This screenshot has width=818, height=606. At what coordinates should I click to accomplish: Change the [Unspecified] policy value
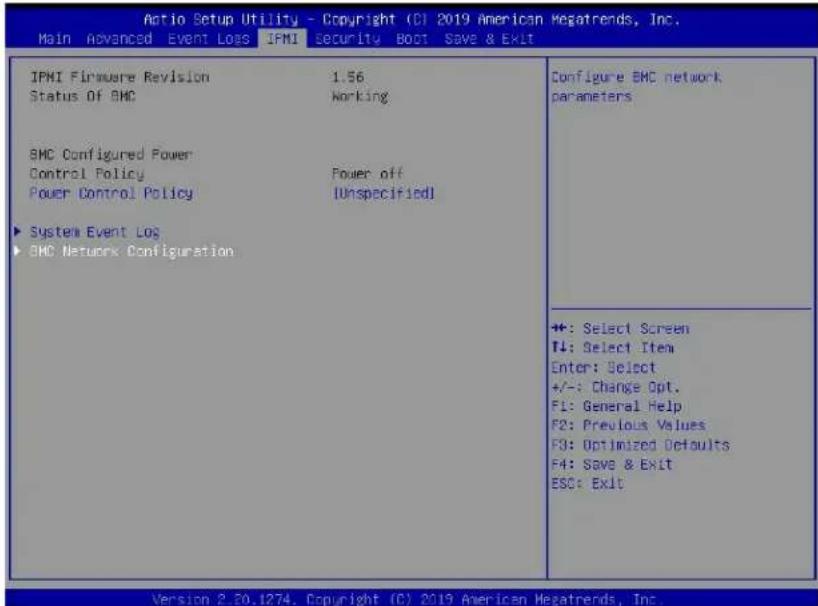coord(384,193)
